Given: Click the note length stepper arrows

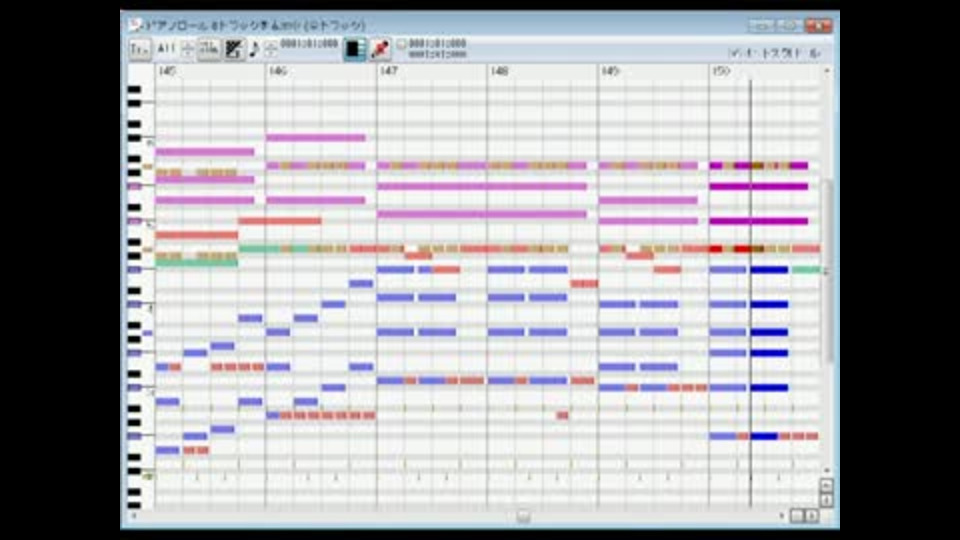Looking at the screenshot, I should click(x=271, y=50).
